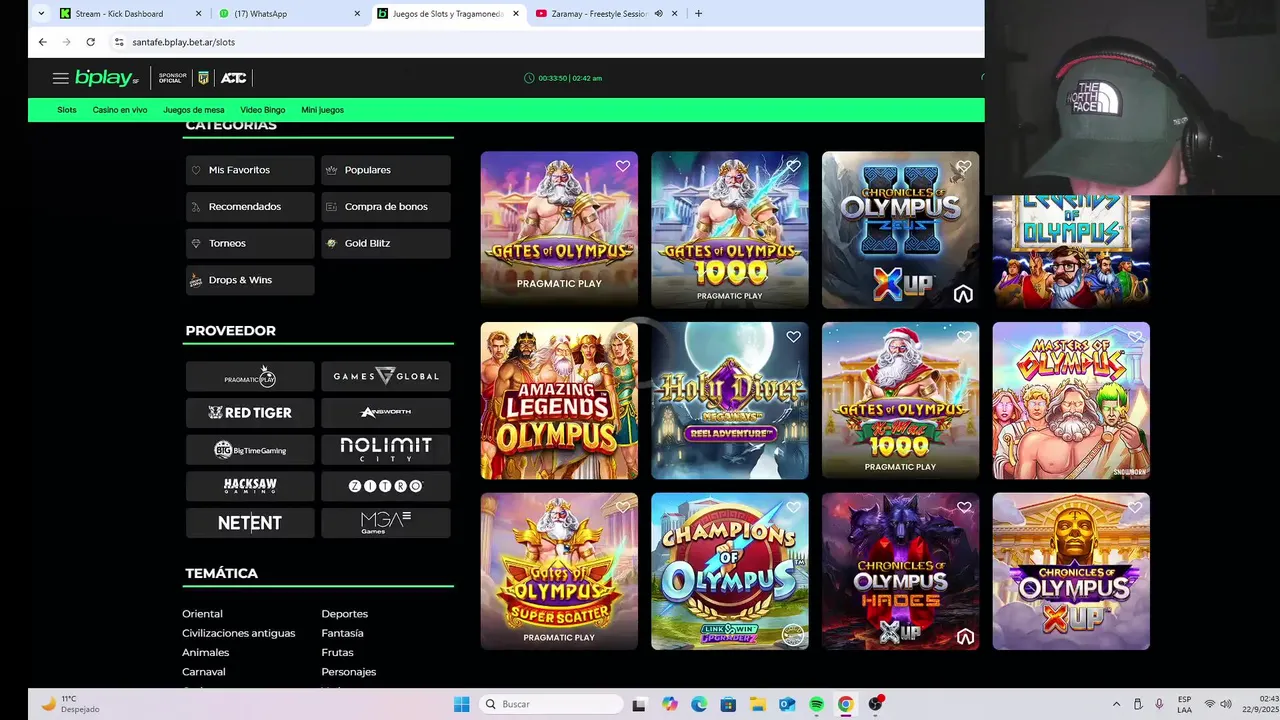
Task: Open the Mini juegos section
Action: [322, 110]
